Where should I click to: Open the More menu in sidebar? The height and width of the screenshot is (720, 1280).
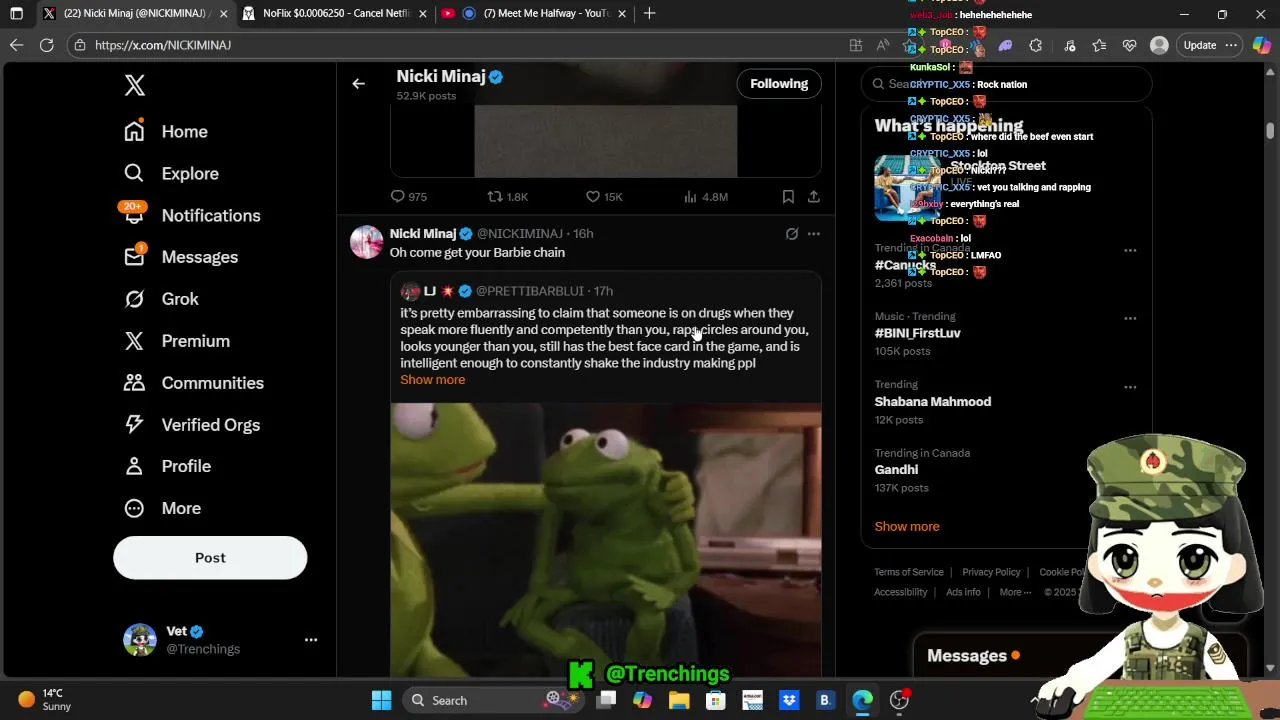coord(162,508)
